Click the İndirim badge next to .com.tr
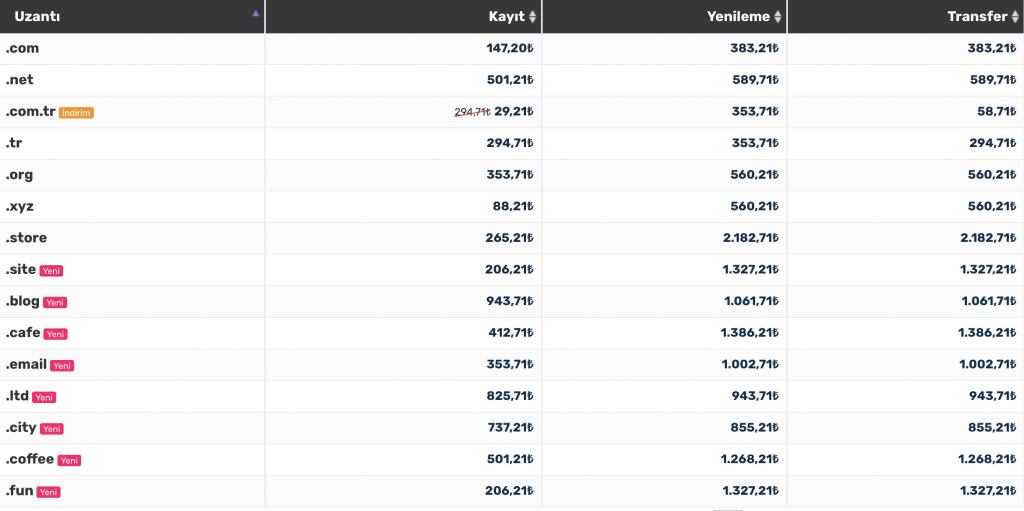Screen dimensions: 1024x511 pyautogui.click(x=76, y=113)
